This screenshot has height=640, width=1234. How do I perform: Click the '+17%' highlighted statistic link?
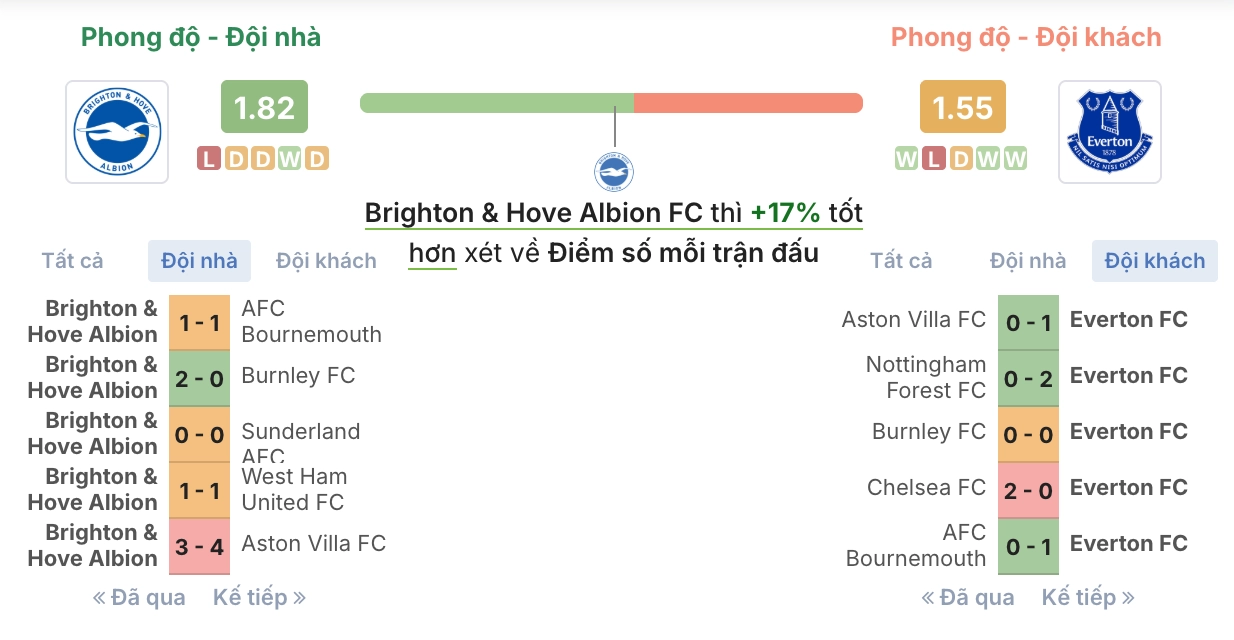pyautogui.click(x=788, y=212)
